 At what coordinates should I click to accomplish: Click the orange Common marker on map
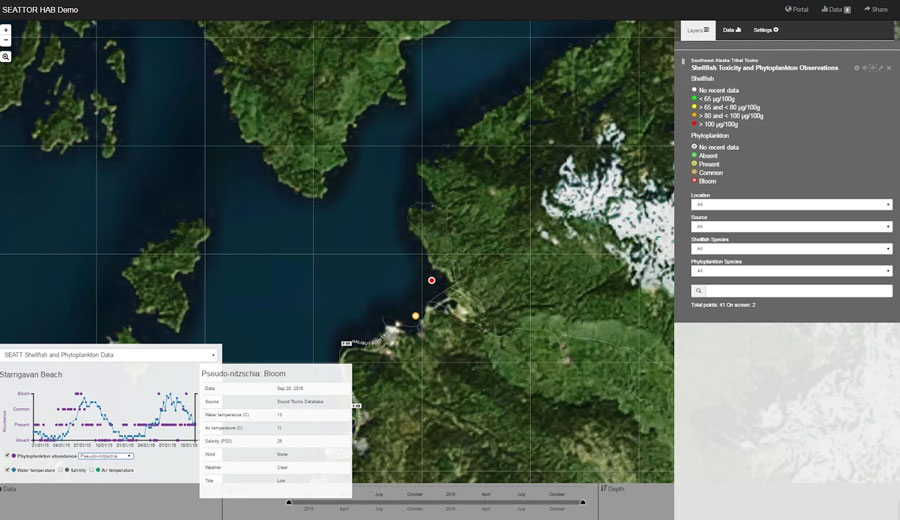(x=415, y=316)
